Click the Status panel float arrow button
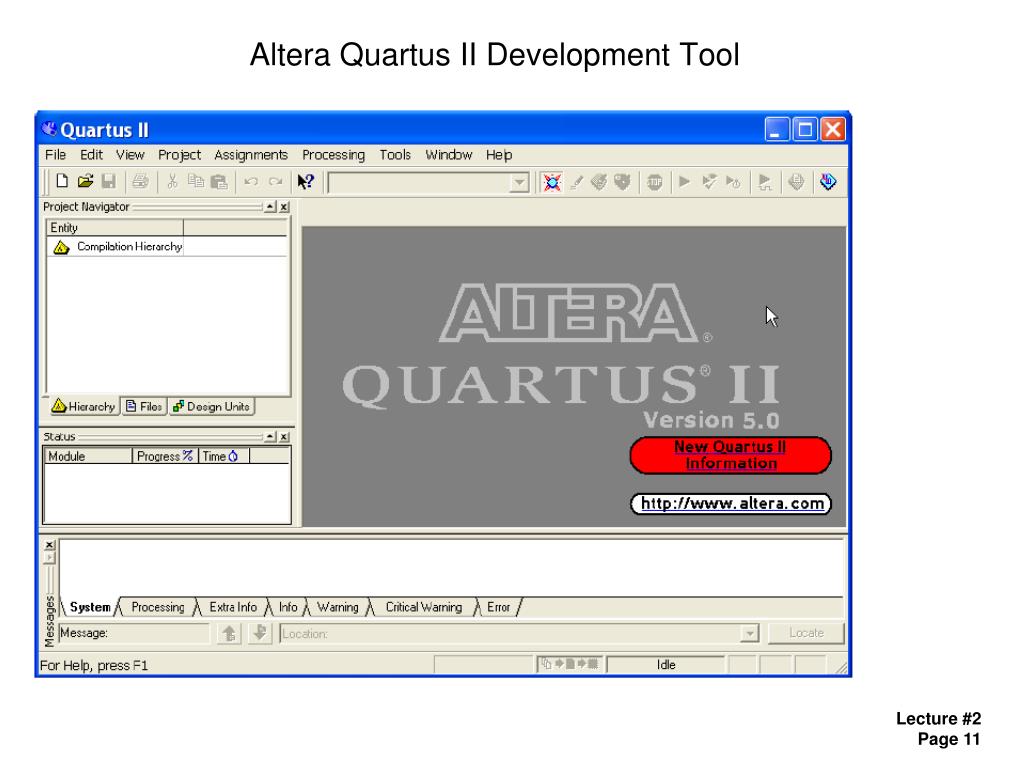This screenshot has width=1024, height=768. (270, 436)
